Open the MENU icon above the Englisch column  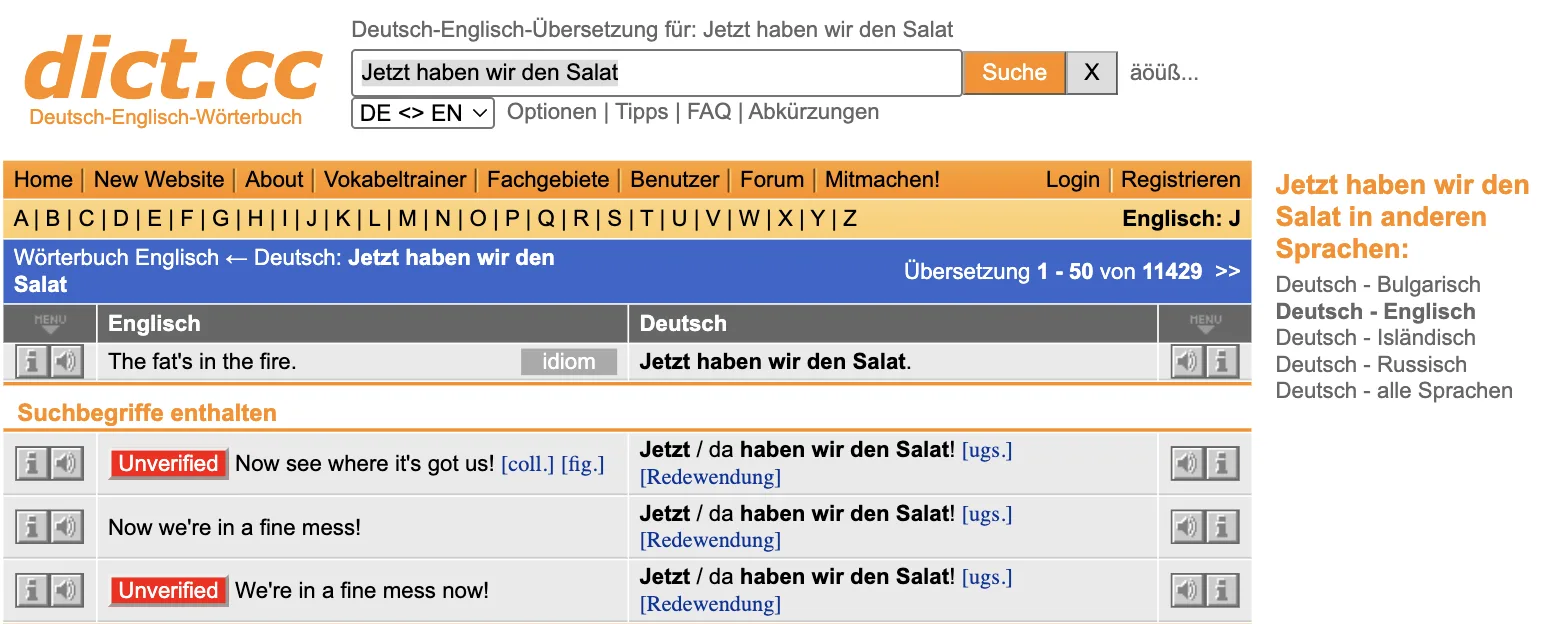[50, 323]
